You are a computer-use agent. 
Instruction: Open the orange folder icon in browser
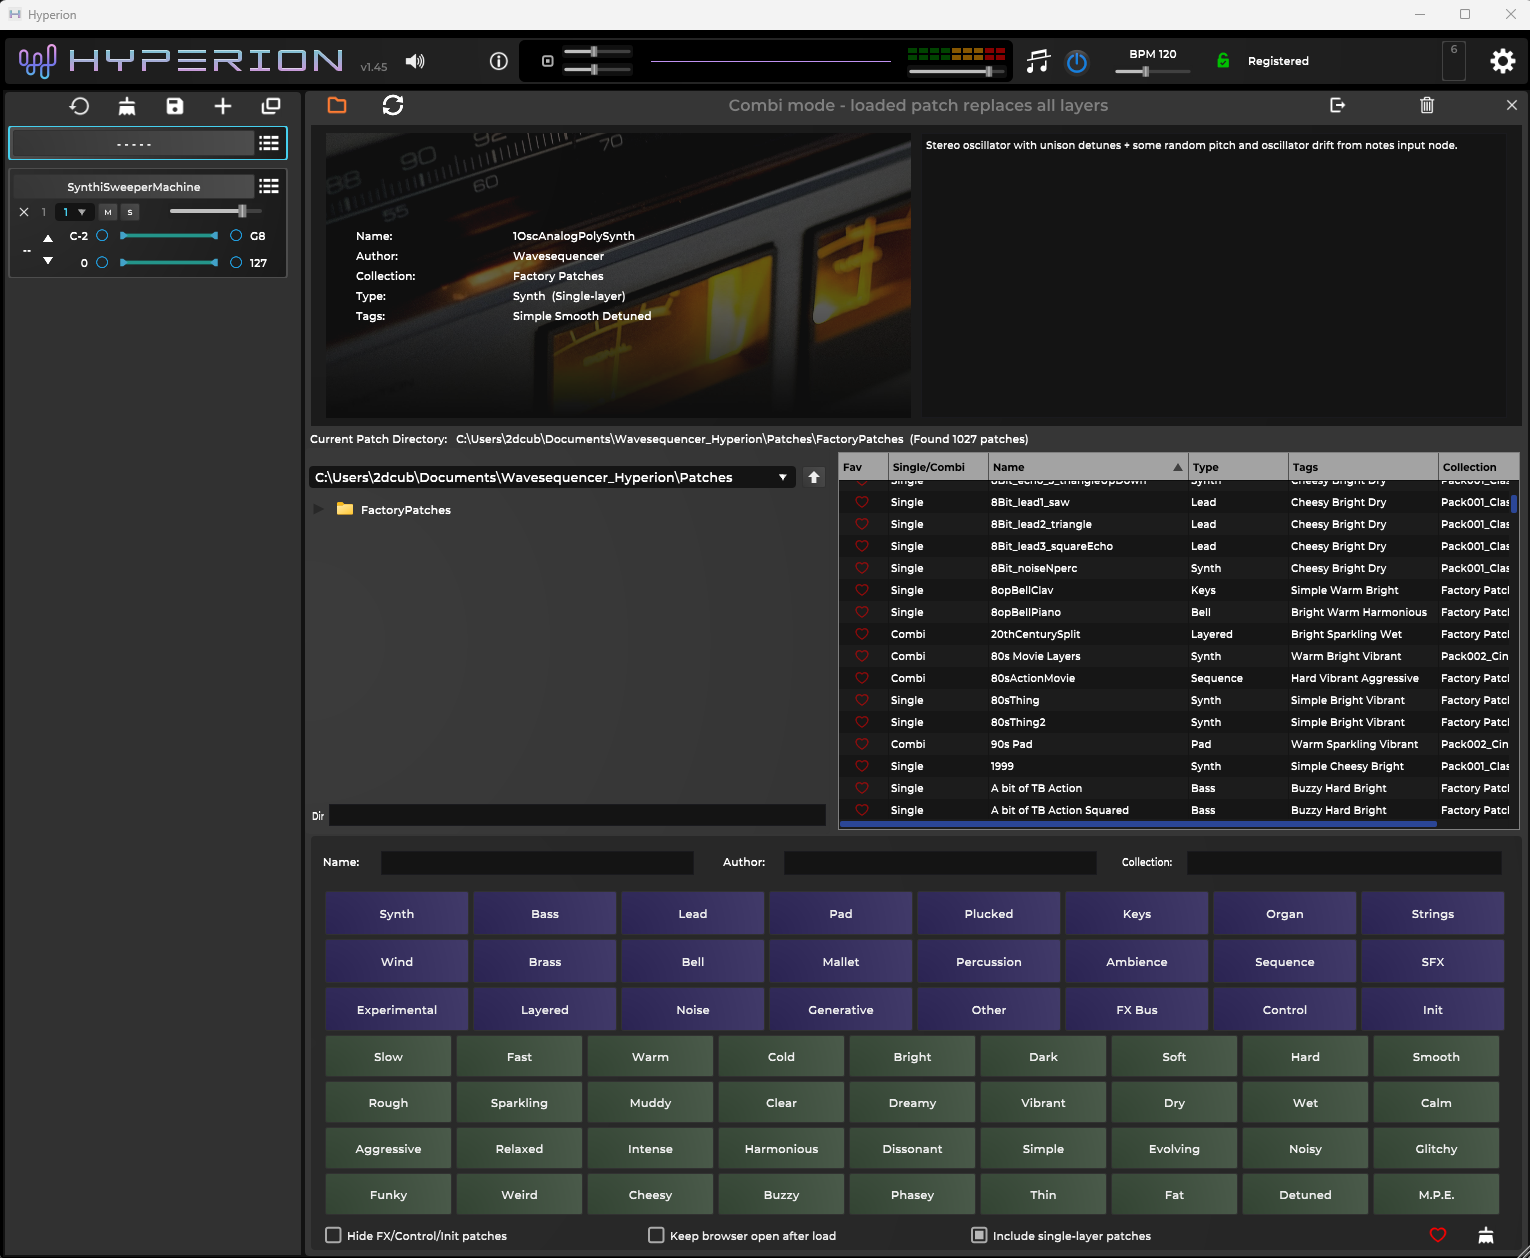tap(337, 105)
